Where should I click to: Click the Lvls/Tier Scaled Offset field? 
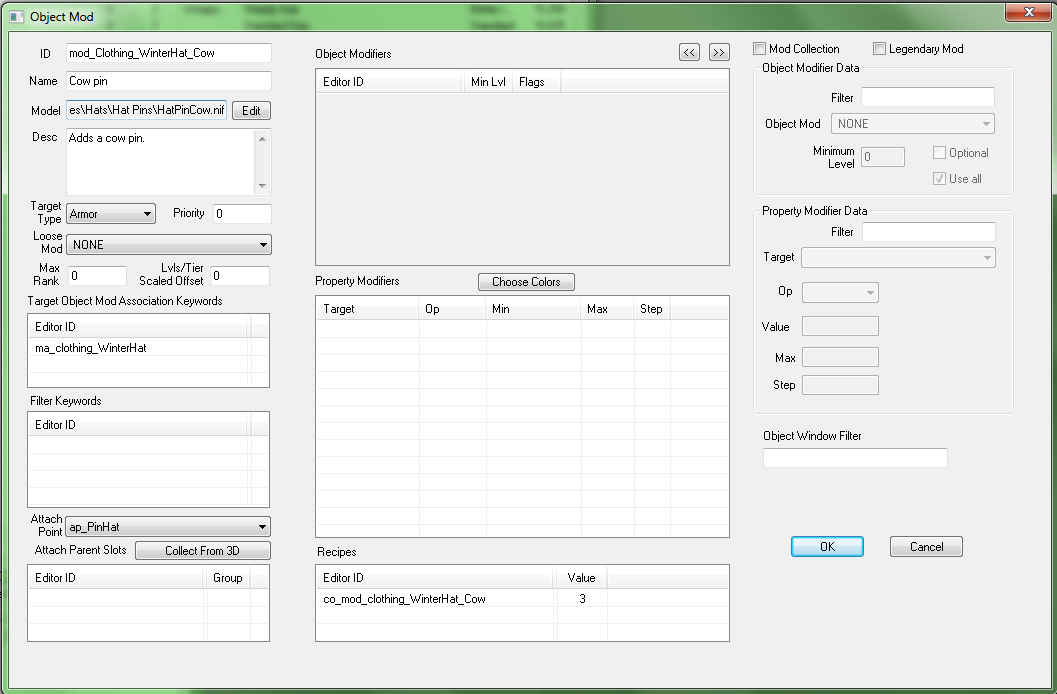click(x=240, y=276)
